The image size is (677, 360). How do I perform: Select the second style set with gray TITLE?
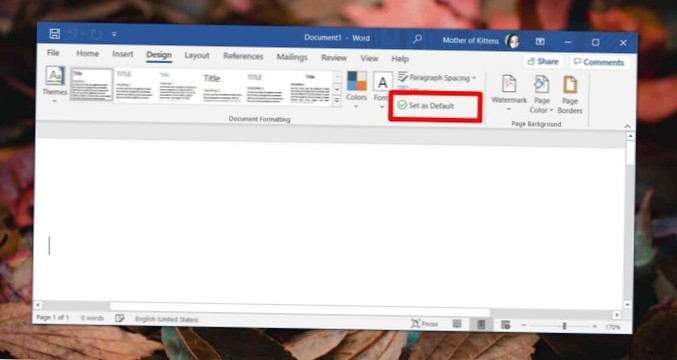click(134, 85)
